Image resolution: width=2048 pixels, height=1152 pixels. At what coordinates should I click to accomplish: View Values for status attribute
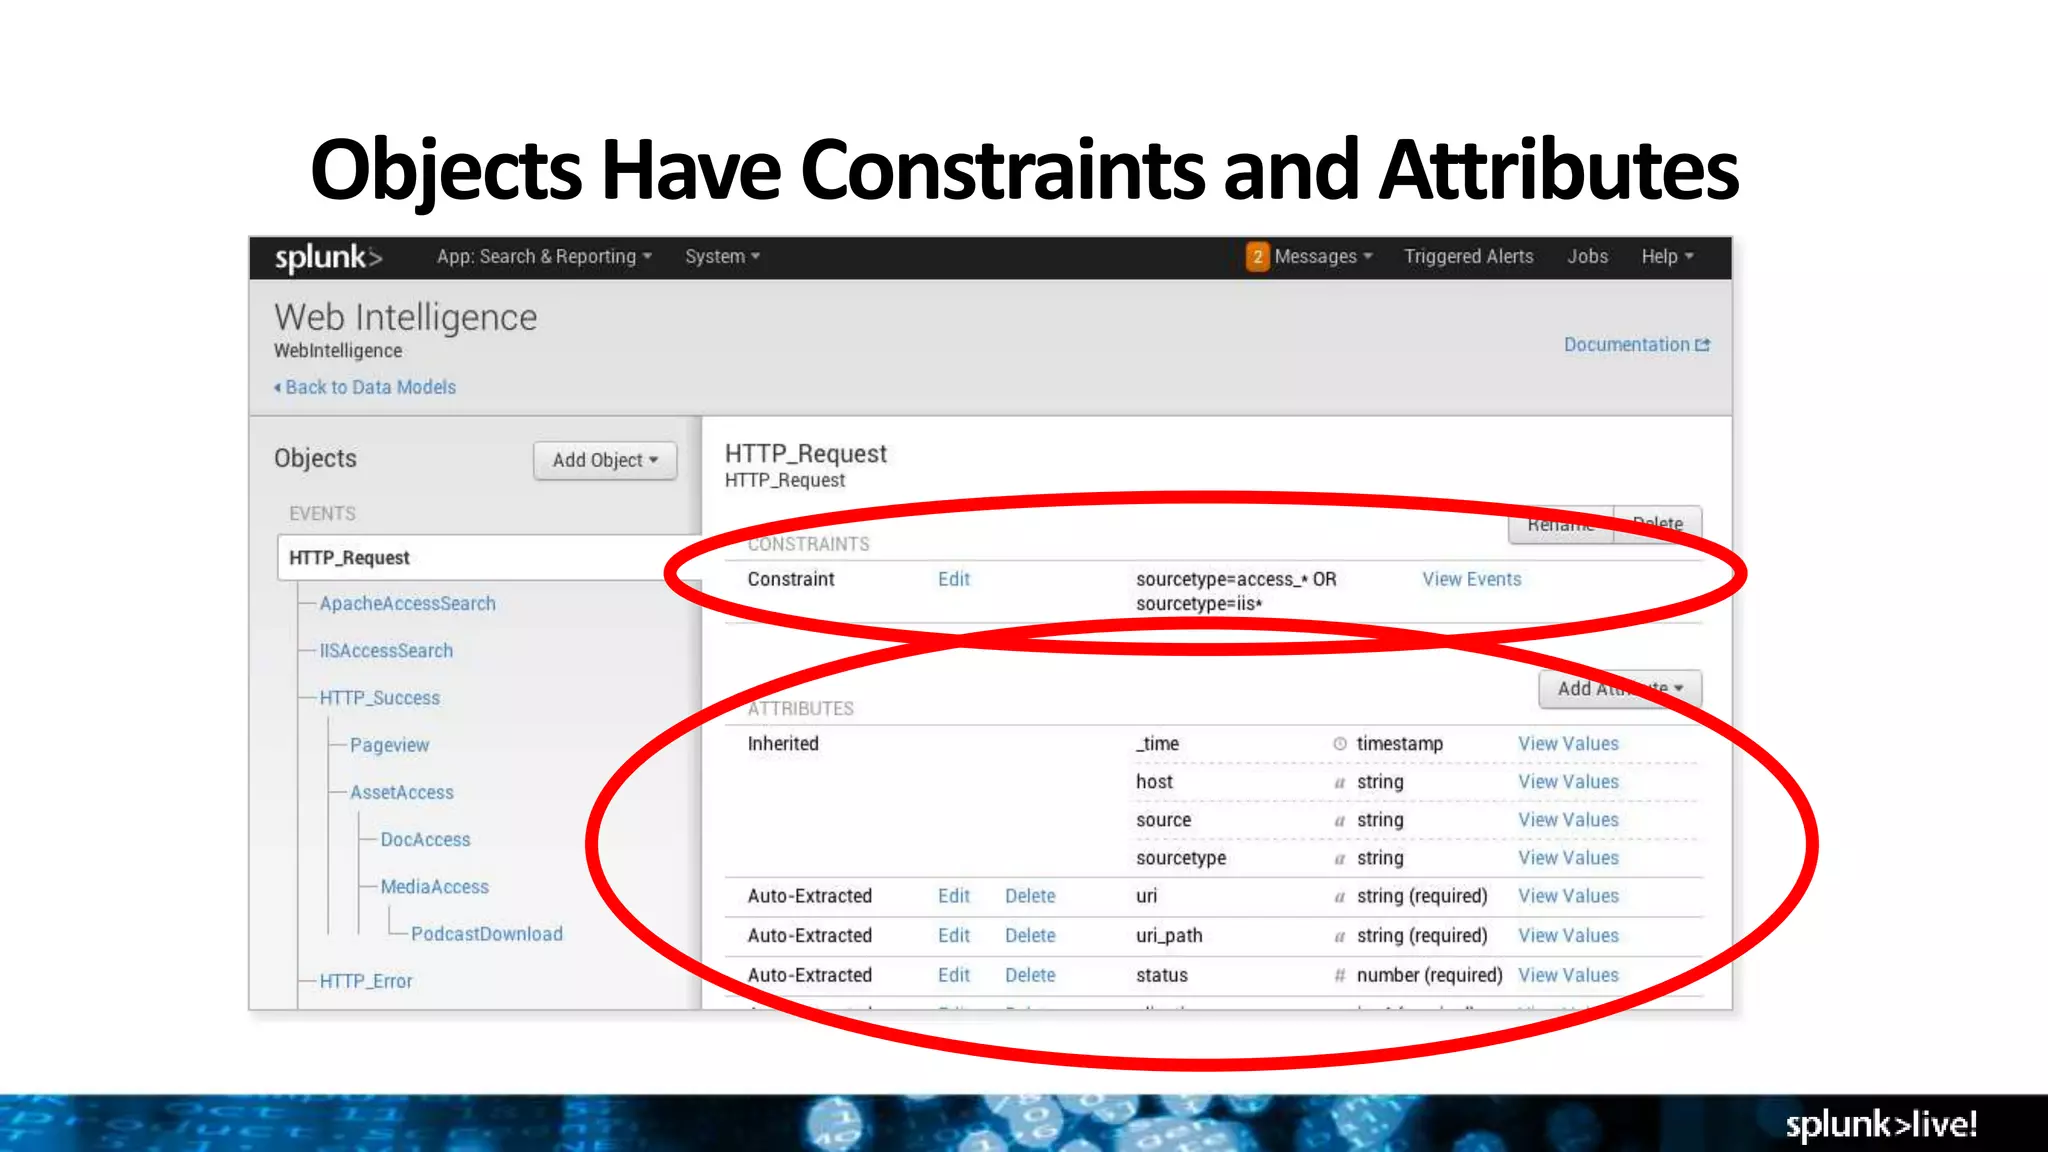tap(1568, 975)
